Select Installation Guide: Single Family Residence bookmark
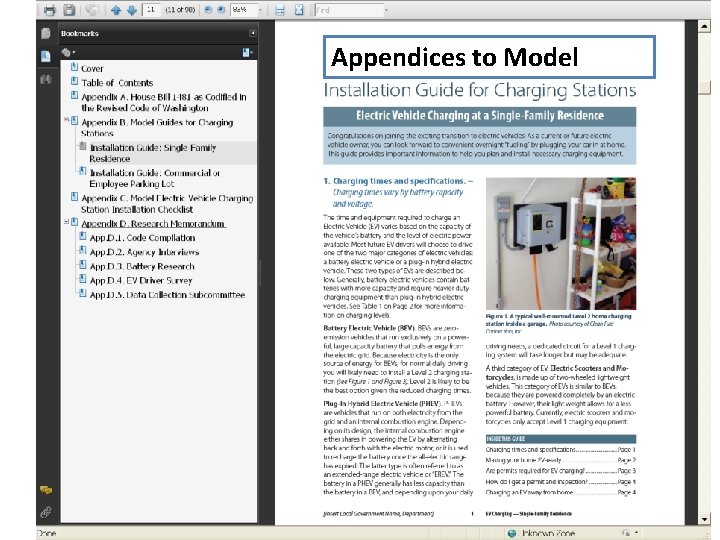 (x=152, y=153)
